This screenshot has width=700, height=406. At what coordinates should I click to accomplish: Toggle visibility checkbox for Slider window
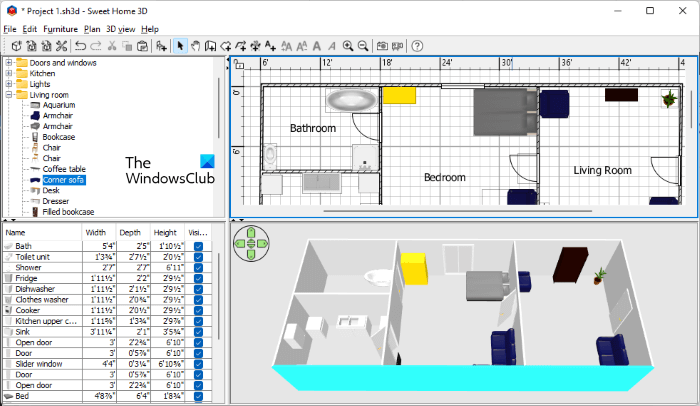coord(198,363)
